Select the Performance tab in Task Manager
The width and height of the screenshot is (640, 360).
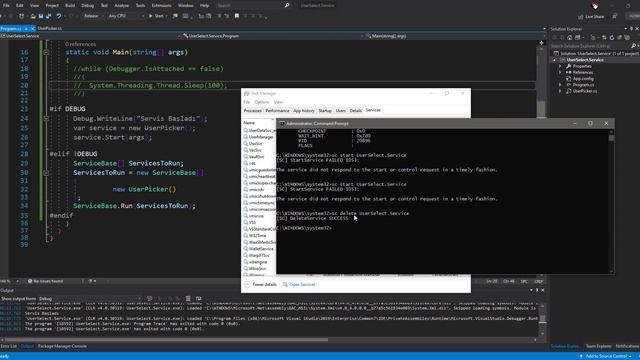pos(277,111)
